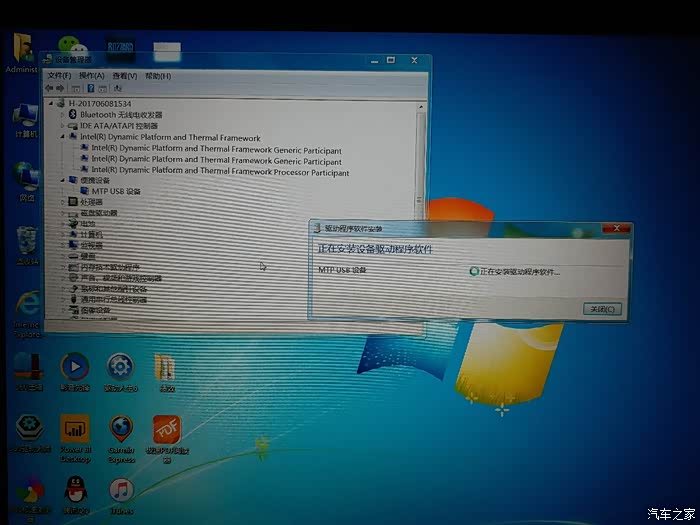Open the QQ penguin desktop icon
This screenshot has height=525, width=700.
click(75, 490)
